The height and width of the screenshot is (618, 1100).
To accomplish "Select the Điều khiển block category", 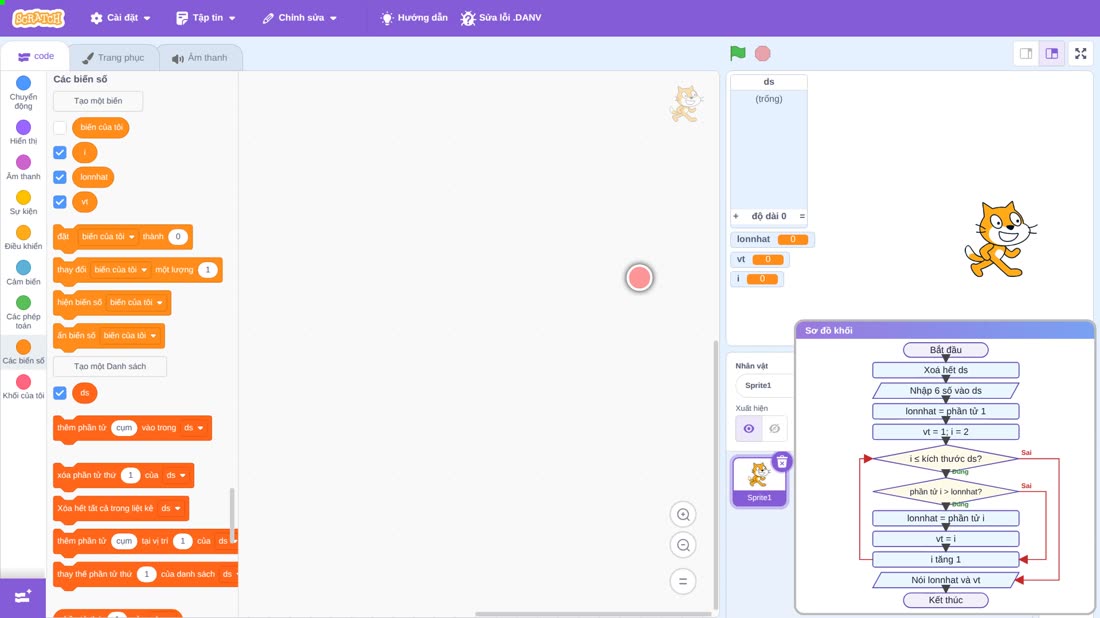I will click(23, 237).
